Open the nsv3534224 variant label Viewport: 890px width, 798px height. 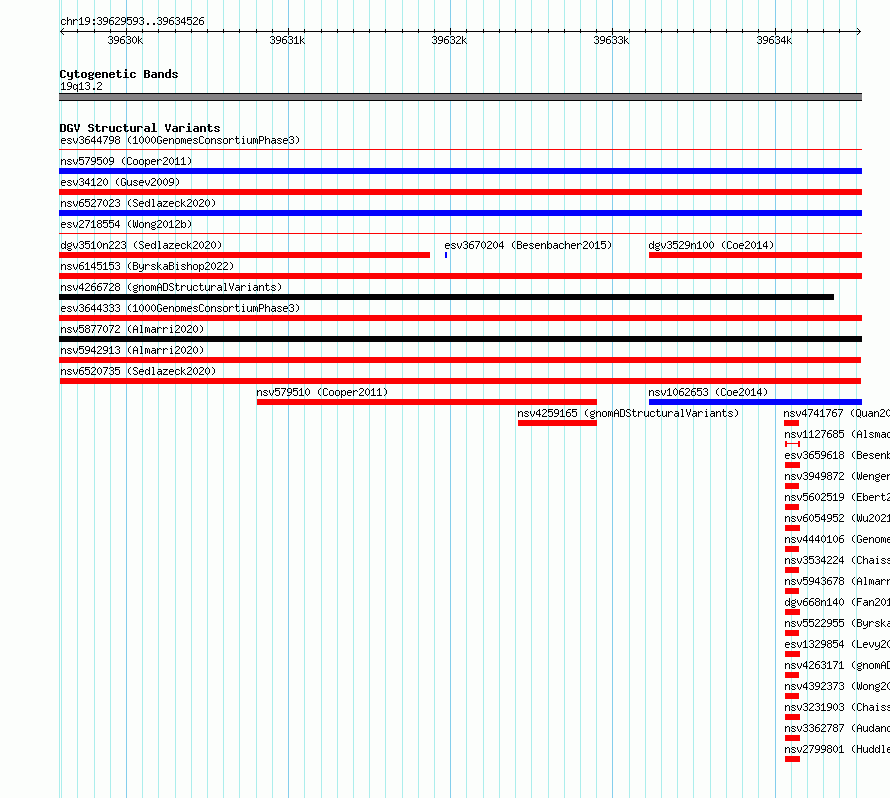click(x=837, y=560)
